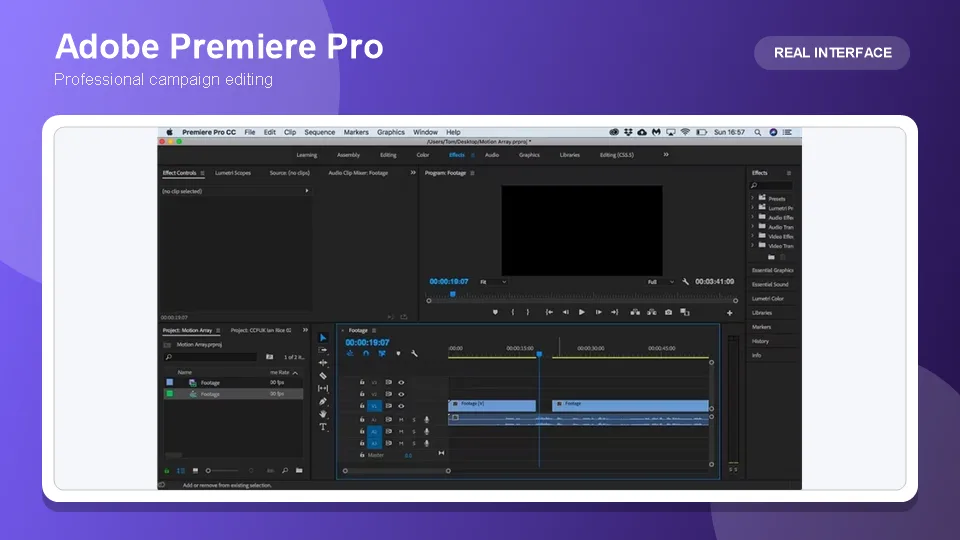This screenshot has width=960, height=540.
Task: Open the Essential Sound panel
Action: click(x=770, y=285)
